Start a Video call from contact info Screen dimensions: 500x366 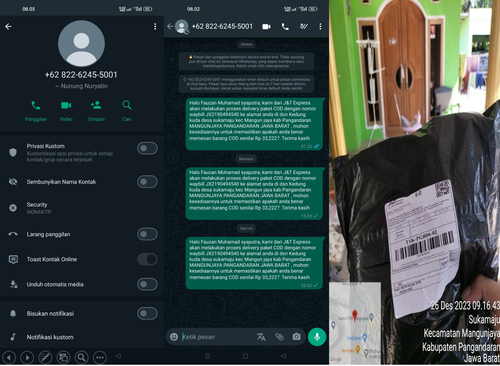tap(66, 111)
